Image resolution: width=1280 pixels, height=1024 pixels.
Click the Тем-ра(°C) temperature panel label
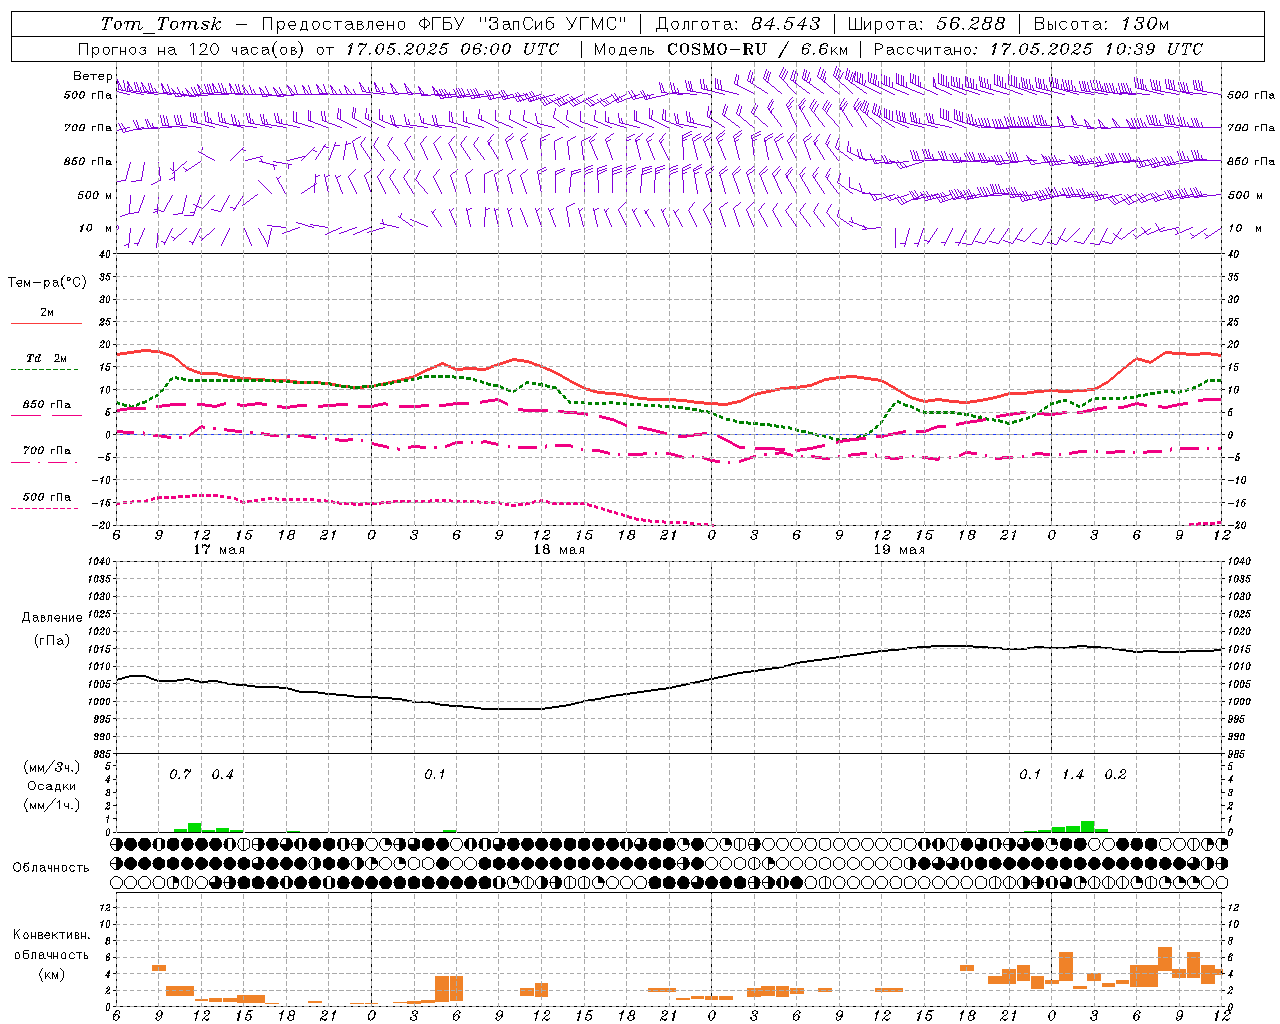pos(47,283)
